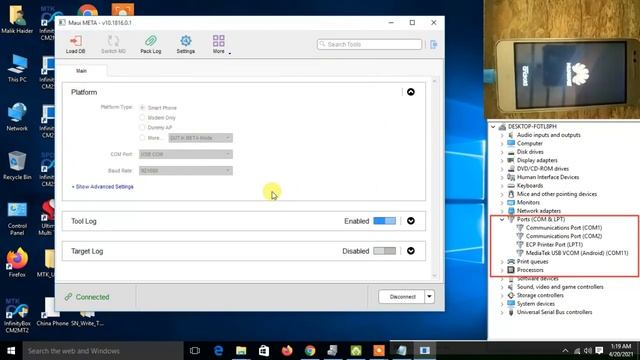Open the Pack Log tool

click(x=151, y=44)
